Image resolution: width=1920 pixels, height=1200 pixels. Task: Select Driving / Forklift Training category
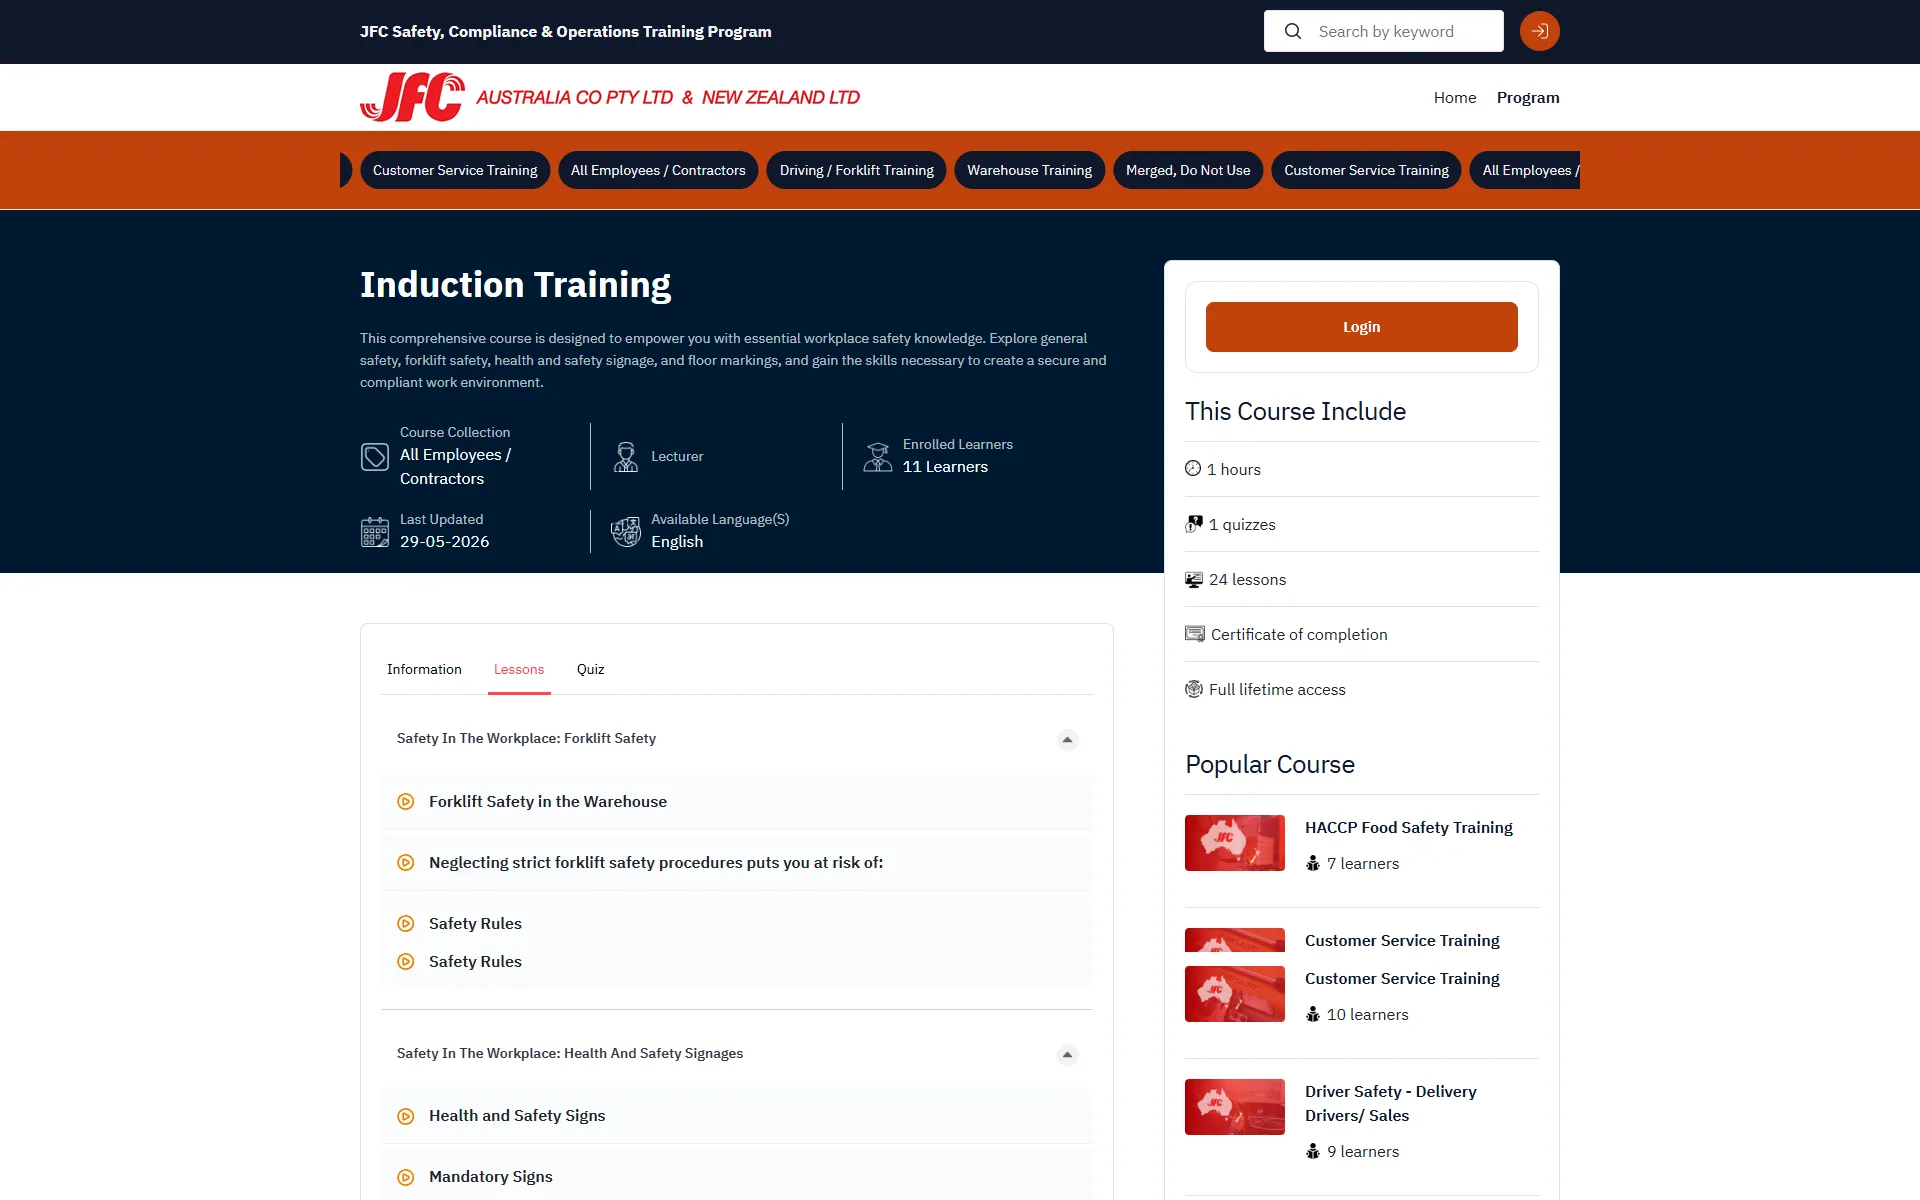coord(856,170)
